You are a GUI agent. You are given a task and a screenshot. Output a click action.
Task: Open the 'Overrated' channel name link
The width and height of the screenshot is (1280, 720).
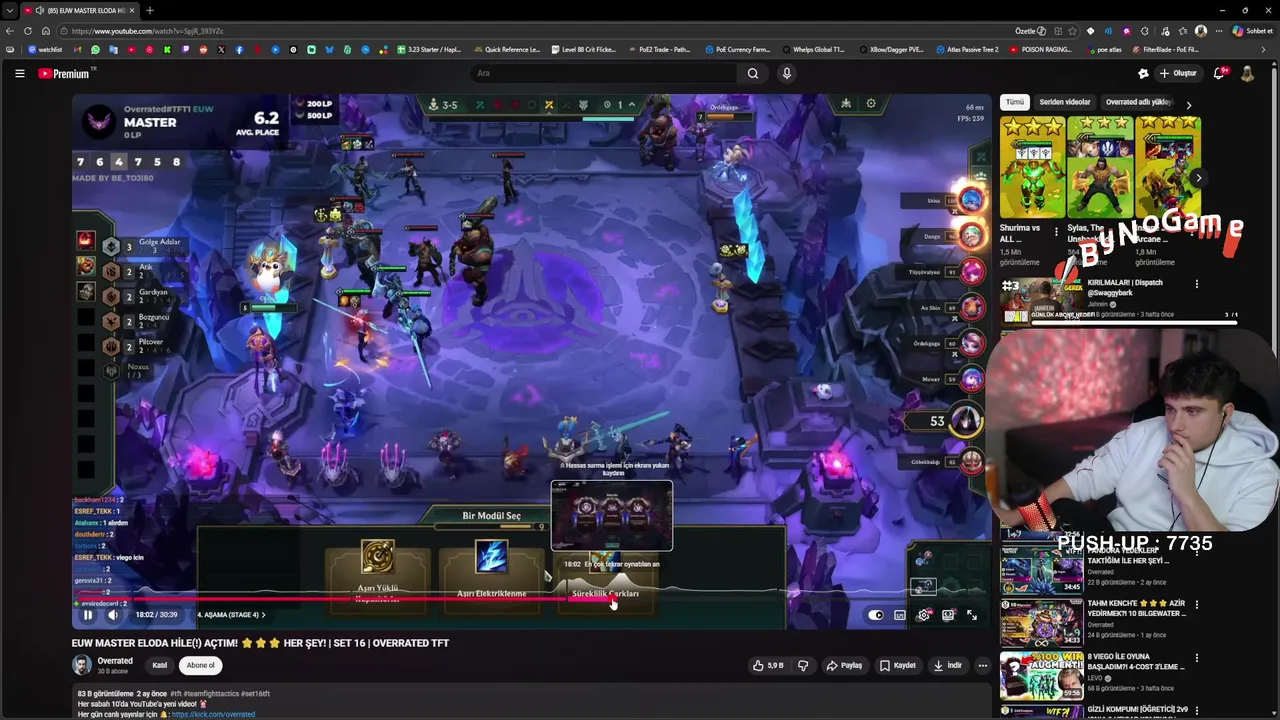pyautogui.click(x=115, y=661)
